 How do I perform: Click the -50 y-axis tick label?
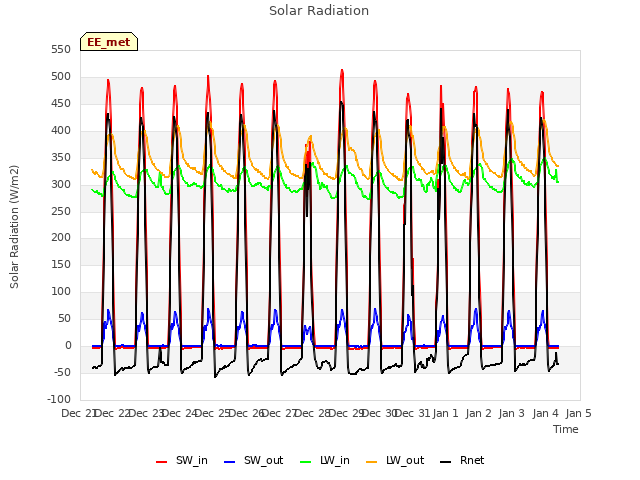pyautogui.click(x=63, y=372)
